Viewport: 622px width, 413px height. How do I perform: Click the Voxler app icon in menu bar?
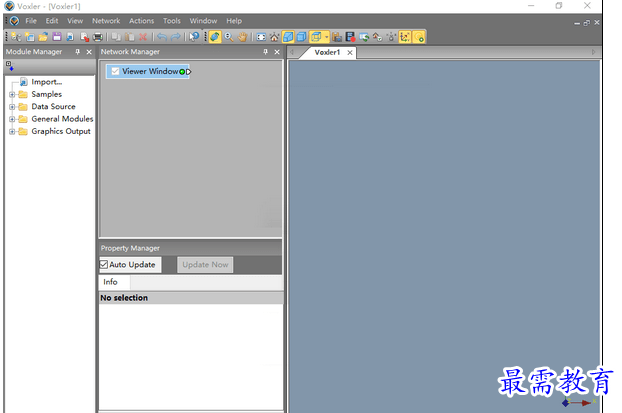pyautogui.click(x=15, y=21)
